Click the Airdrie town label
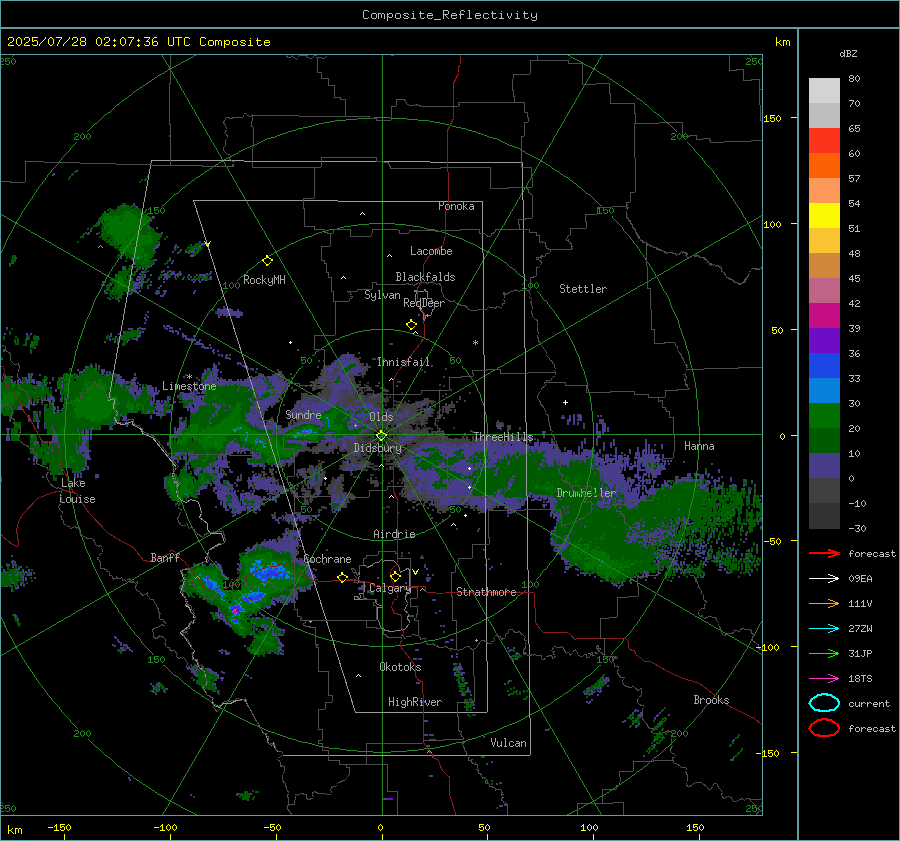This screenshot has width=900, height=841. pos(394,534)
